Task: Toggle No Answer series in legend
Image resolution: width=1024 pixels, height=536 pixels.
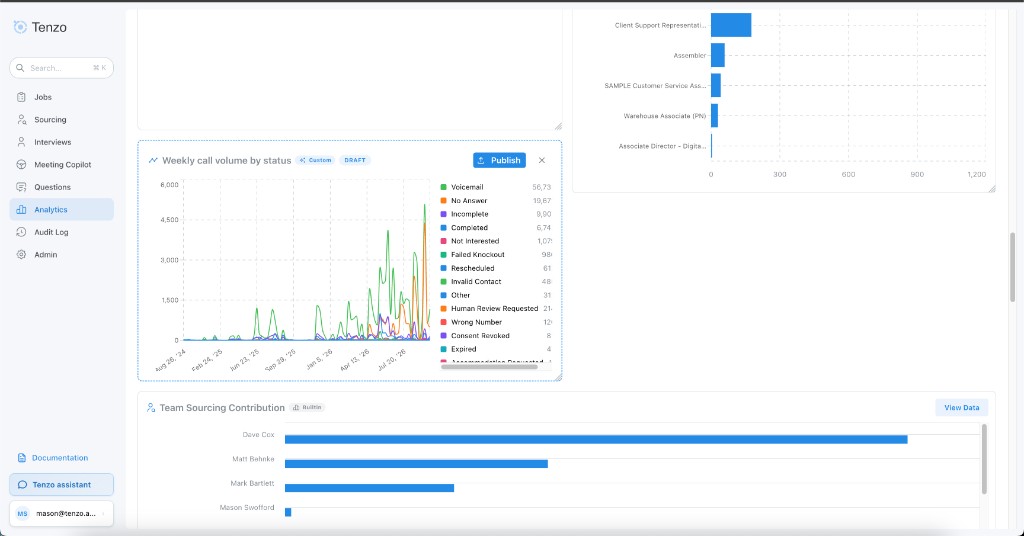Action: point(469,201)
